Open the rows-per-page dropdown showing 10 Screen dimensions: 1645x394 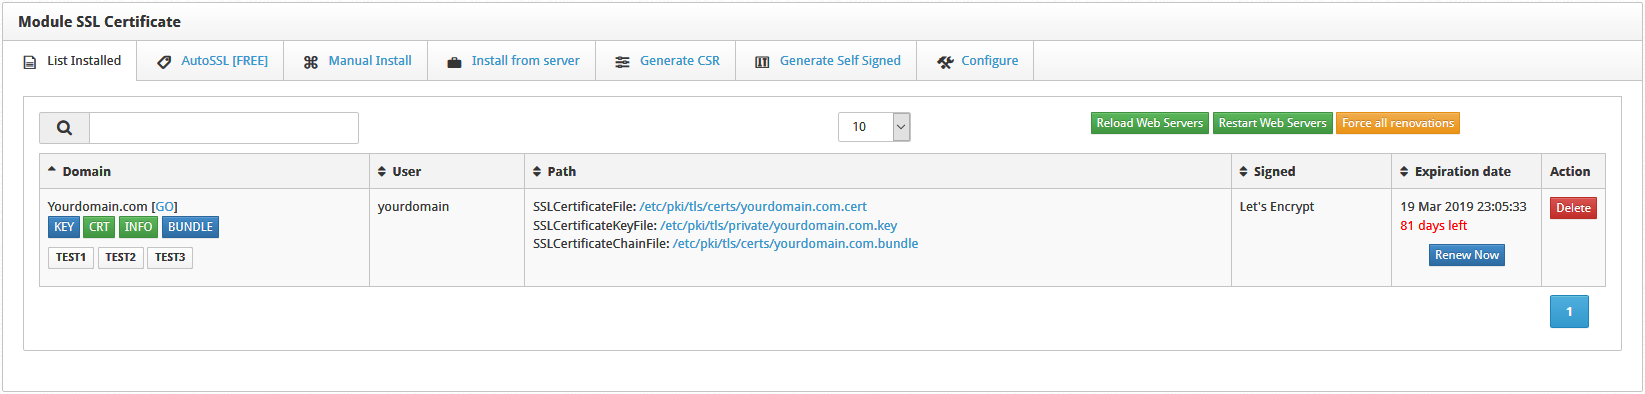pyautogui.click(x=874, y=127)
